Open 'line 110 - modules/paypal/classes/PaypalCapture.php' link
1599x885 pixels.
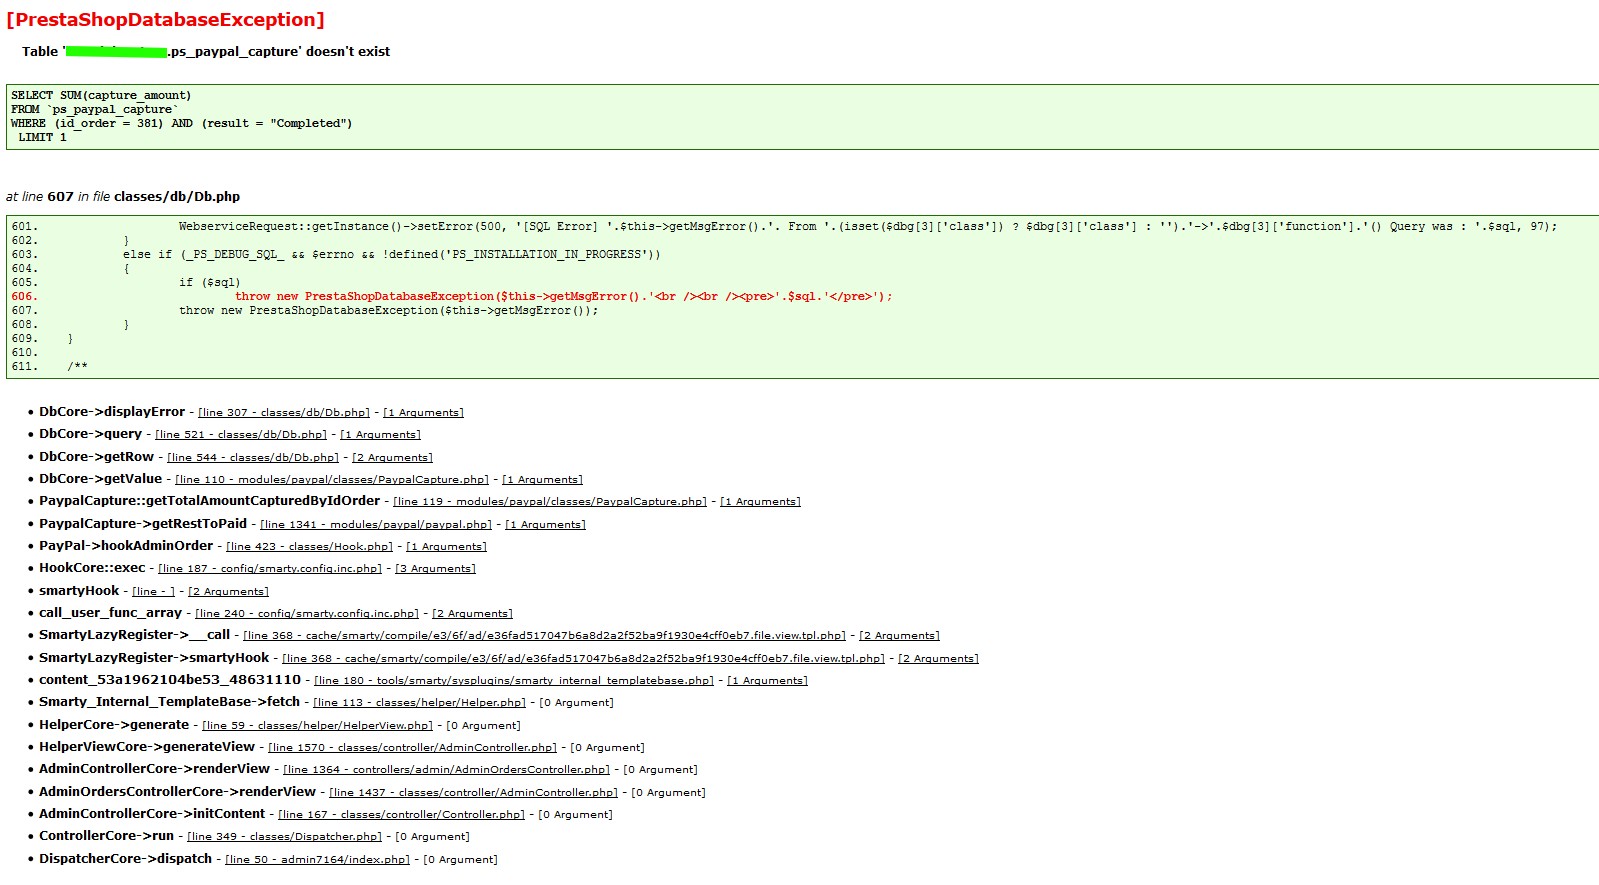point(332,480)
